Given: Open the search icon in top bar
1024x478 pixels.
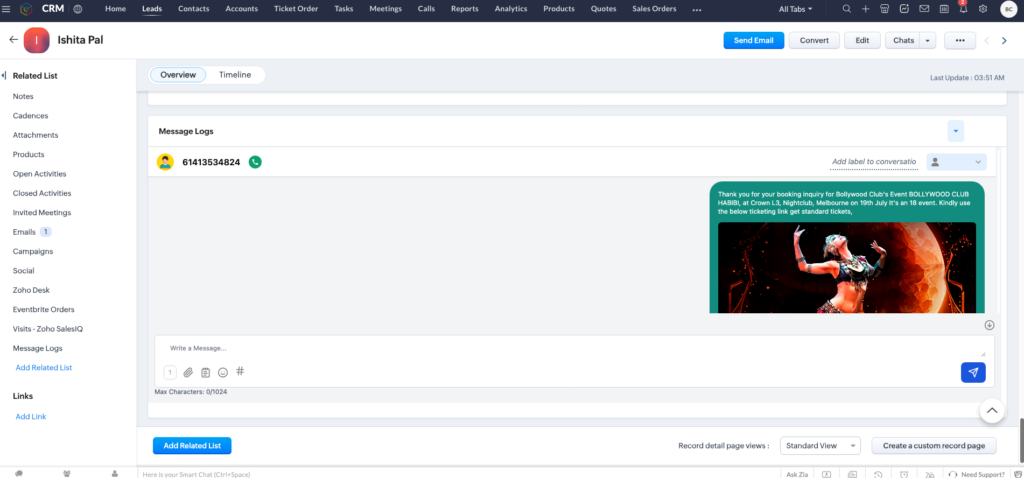Looking at the screenshot, I should click(x=847, y=9).
